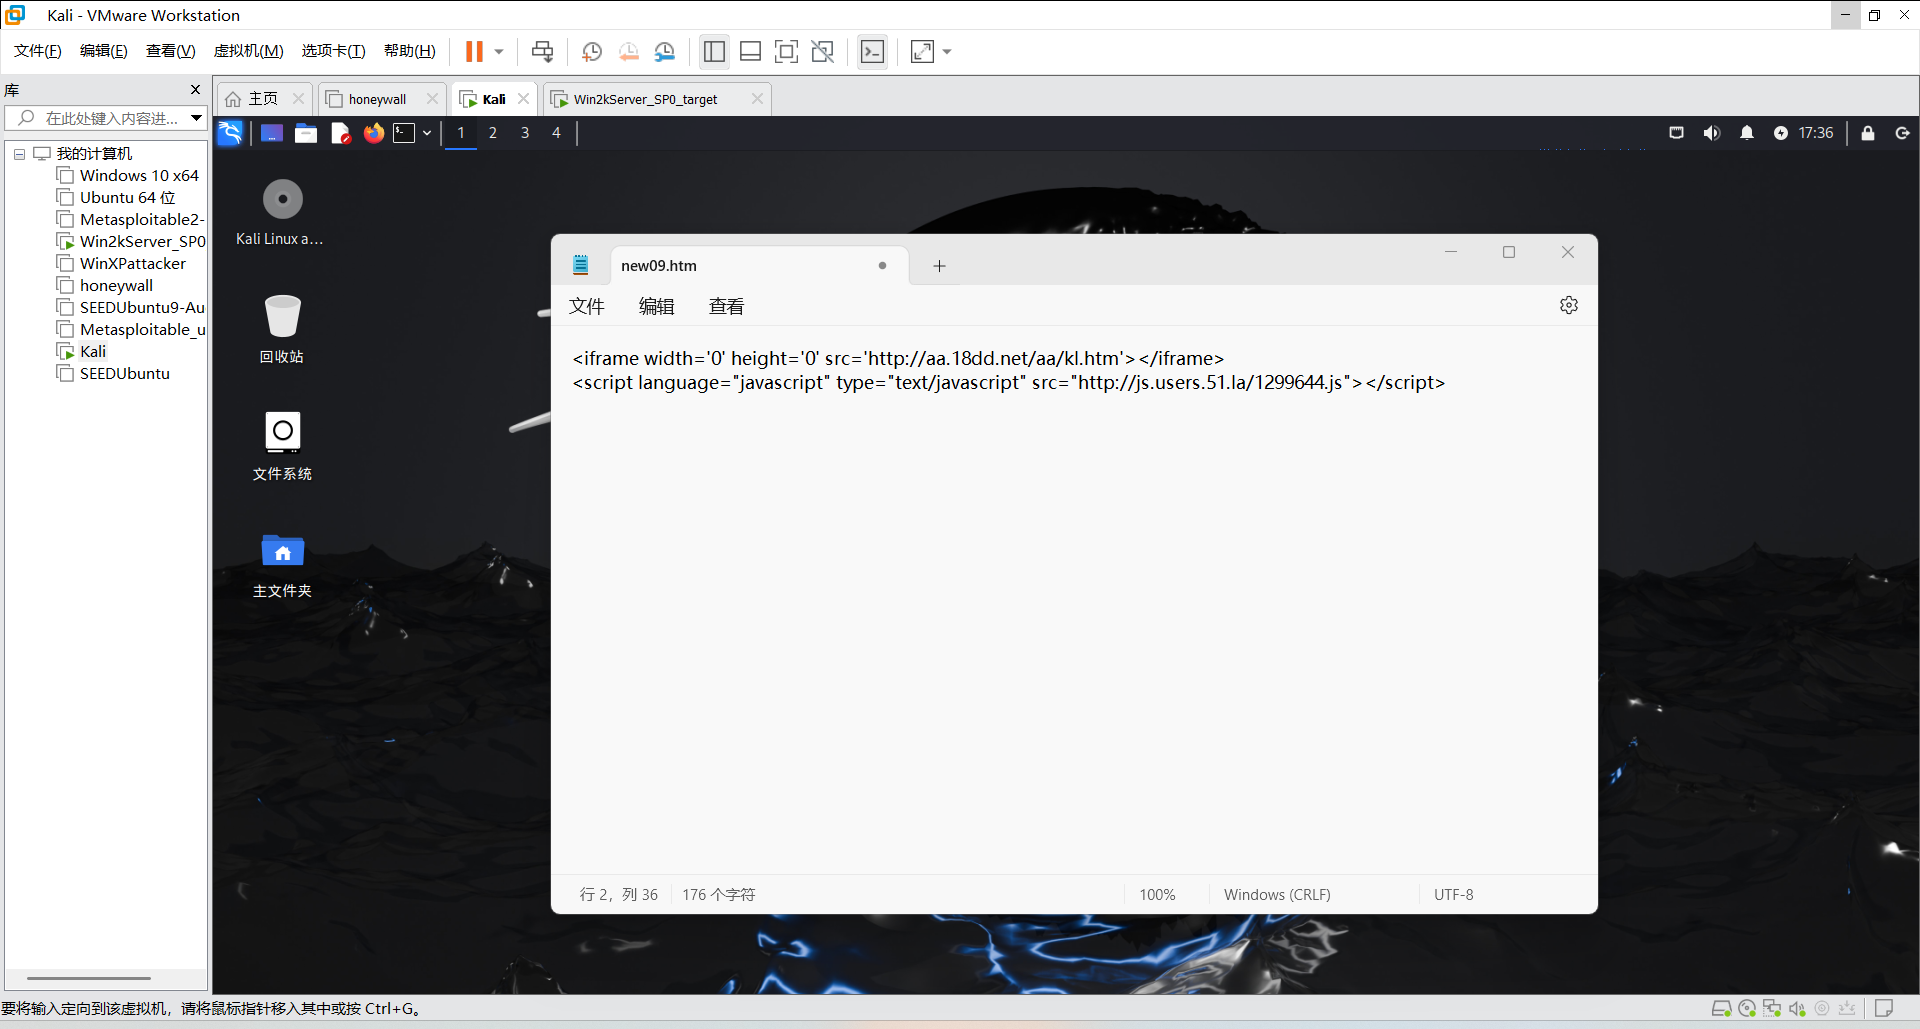The image size is (1920, 1029).
Task: Switch to Kali workspace 4
Action: pyautogui.click(x=557, y=133)
